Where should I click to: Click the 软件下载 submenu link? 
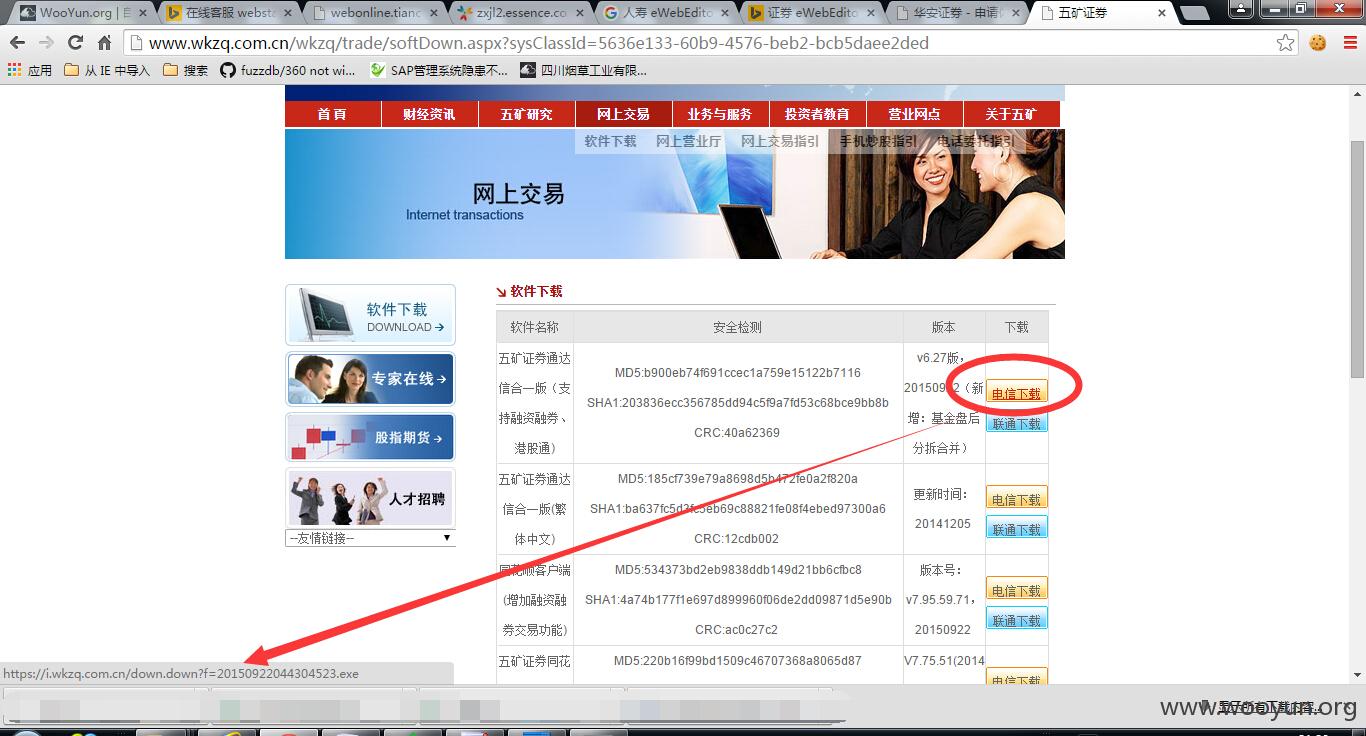610,141
